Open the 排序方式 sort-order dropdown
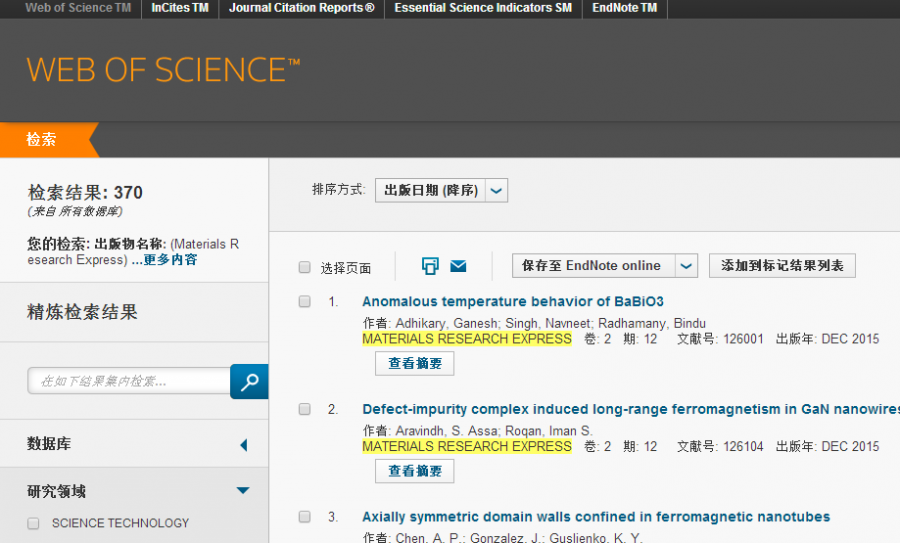The width and height of the screenshot is (900, 543). tap(441, 190)
